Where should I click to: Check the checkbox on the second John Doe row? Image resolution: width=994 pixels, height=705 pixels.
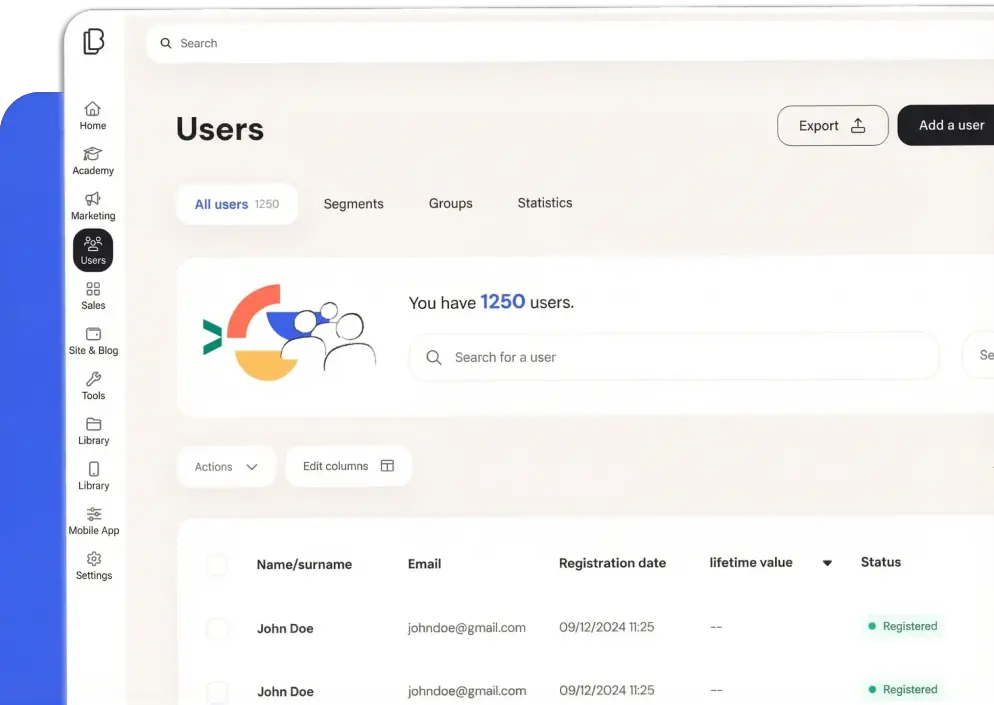[217, 690]
